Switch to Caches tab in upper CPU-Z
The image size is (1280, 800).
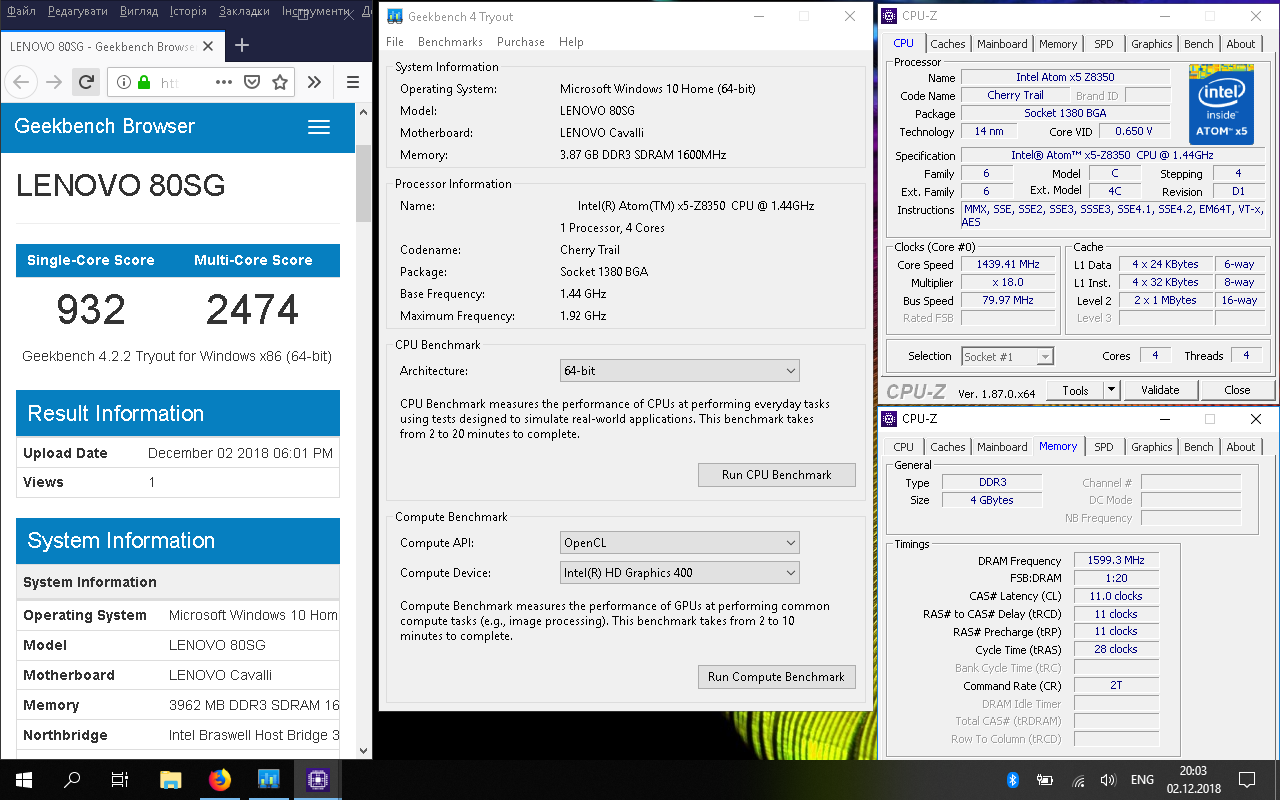[x=948, y=44]
